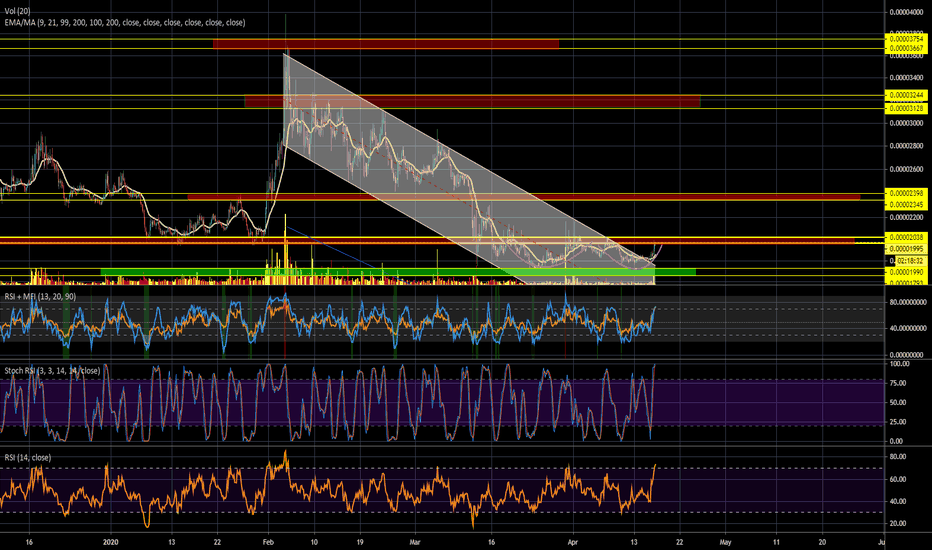This screenshot has width=932, height=550.
Task: Click the 19 date label on time axis
Action: point(360,542)
